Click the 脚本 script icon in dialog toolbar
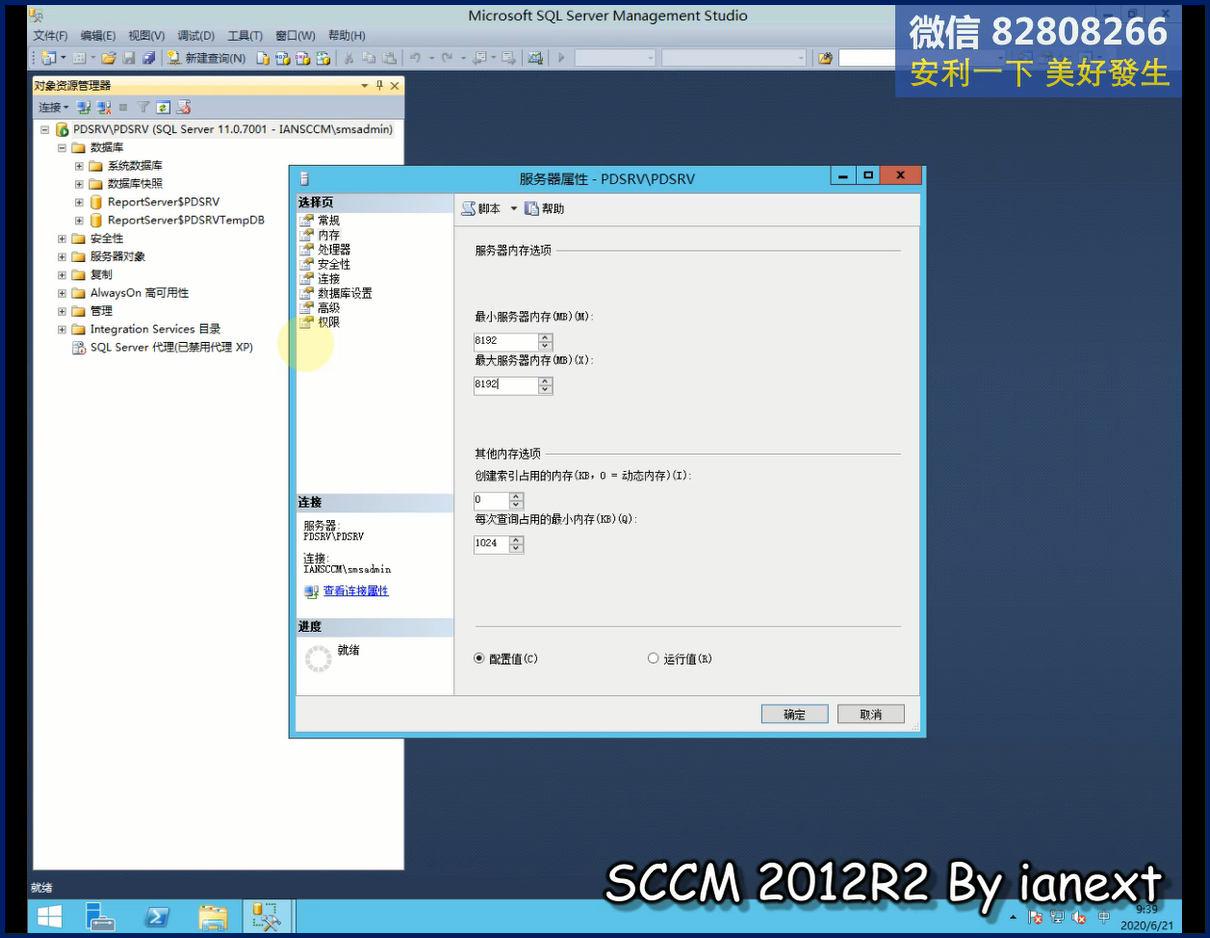 tap(468, 208)
